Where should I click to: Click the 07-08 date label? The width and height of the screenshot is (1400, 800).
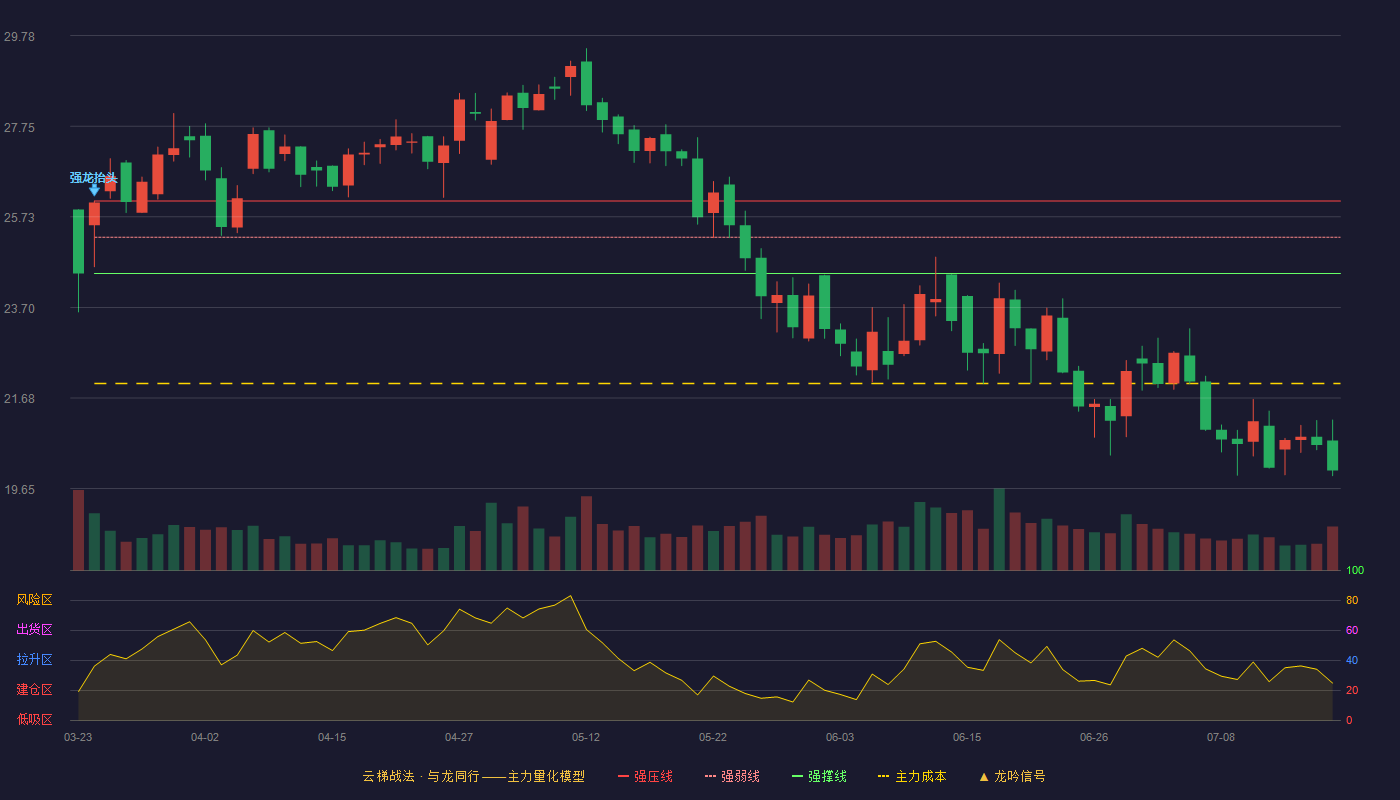(x=1221, y=737)
